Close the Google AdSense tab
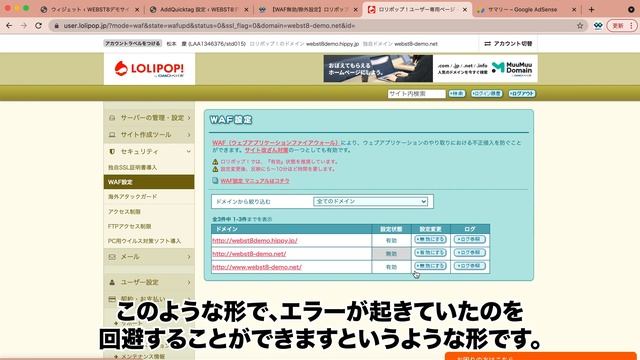 574,9
